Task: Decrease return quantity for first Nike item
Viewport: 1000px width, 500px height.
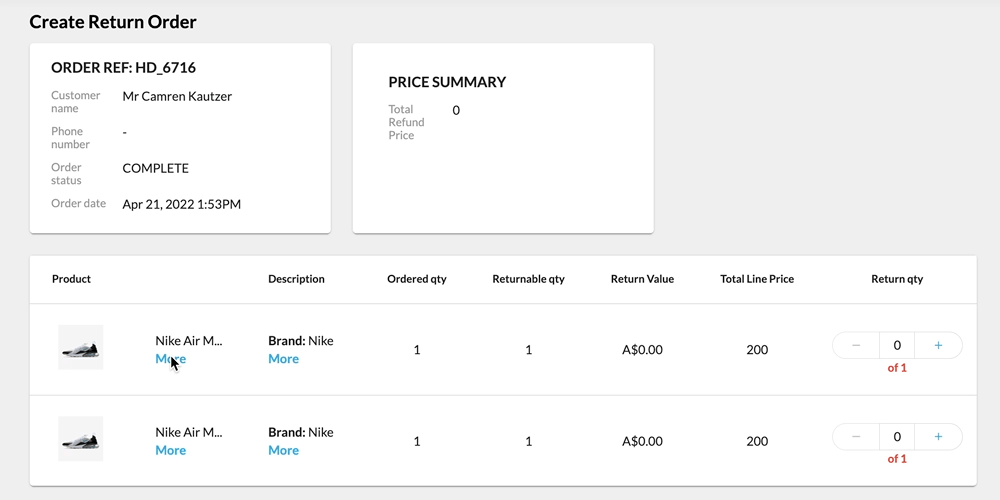Action: coord(856,346)
